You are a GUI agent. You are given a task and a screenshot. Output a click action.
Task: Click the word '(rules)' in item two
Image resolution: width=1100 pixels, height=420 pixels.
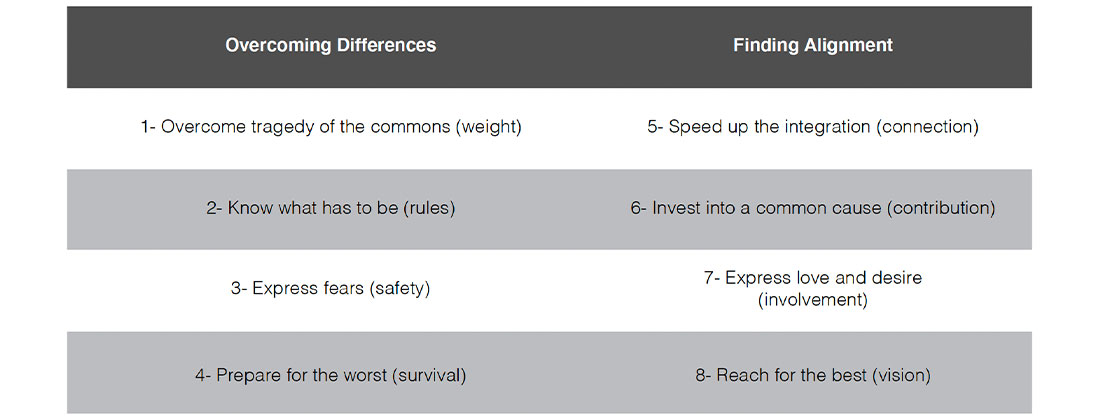(x=429, y=209)
